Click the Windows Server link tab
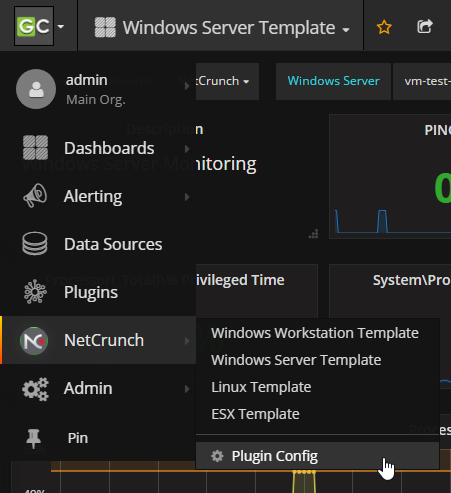 coord(333,81)
